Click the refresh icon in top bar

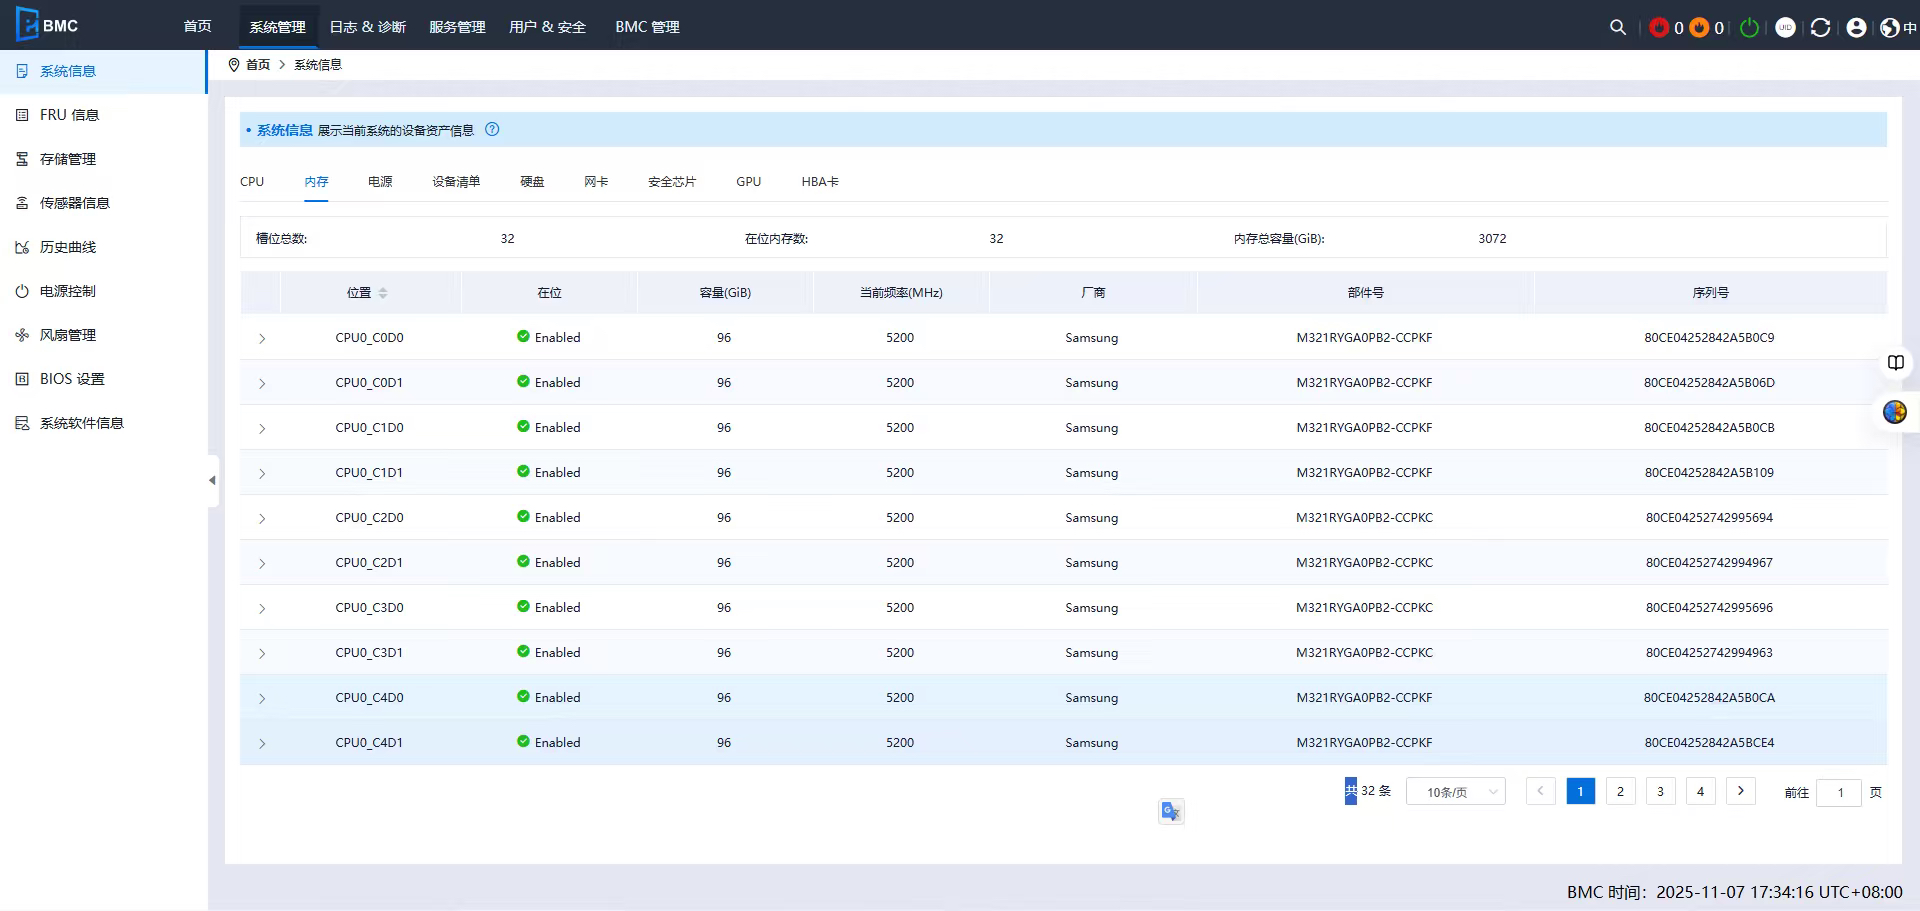[1820, 28]
